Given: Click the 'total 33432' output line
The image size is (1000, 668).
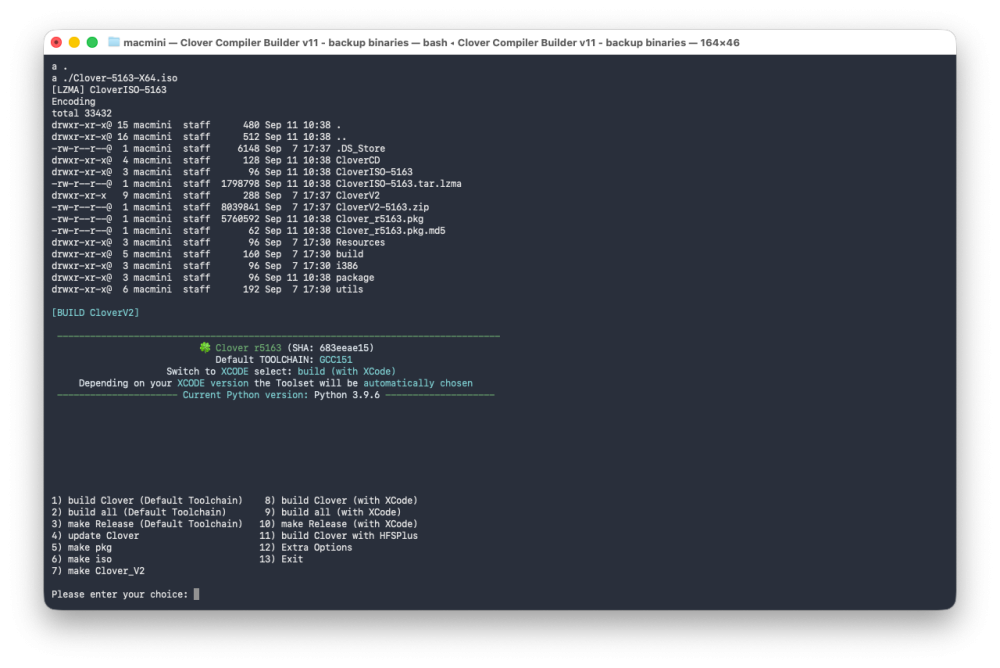Looking at the screenshot, I should (82, 113).
